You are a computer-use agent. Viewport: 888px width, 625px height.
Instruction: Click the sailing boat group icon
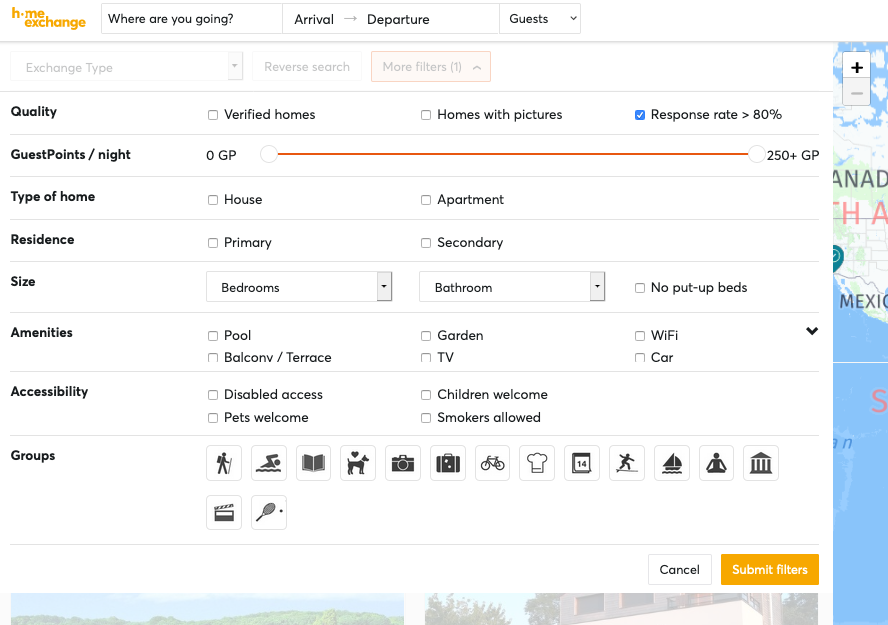(x=671, y=463)
